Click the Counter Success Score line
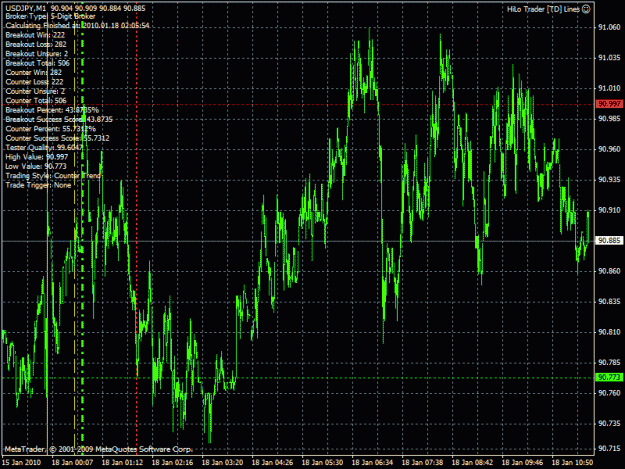Viewport: 625px width, 469px height. pos(57,138)
